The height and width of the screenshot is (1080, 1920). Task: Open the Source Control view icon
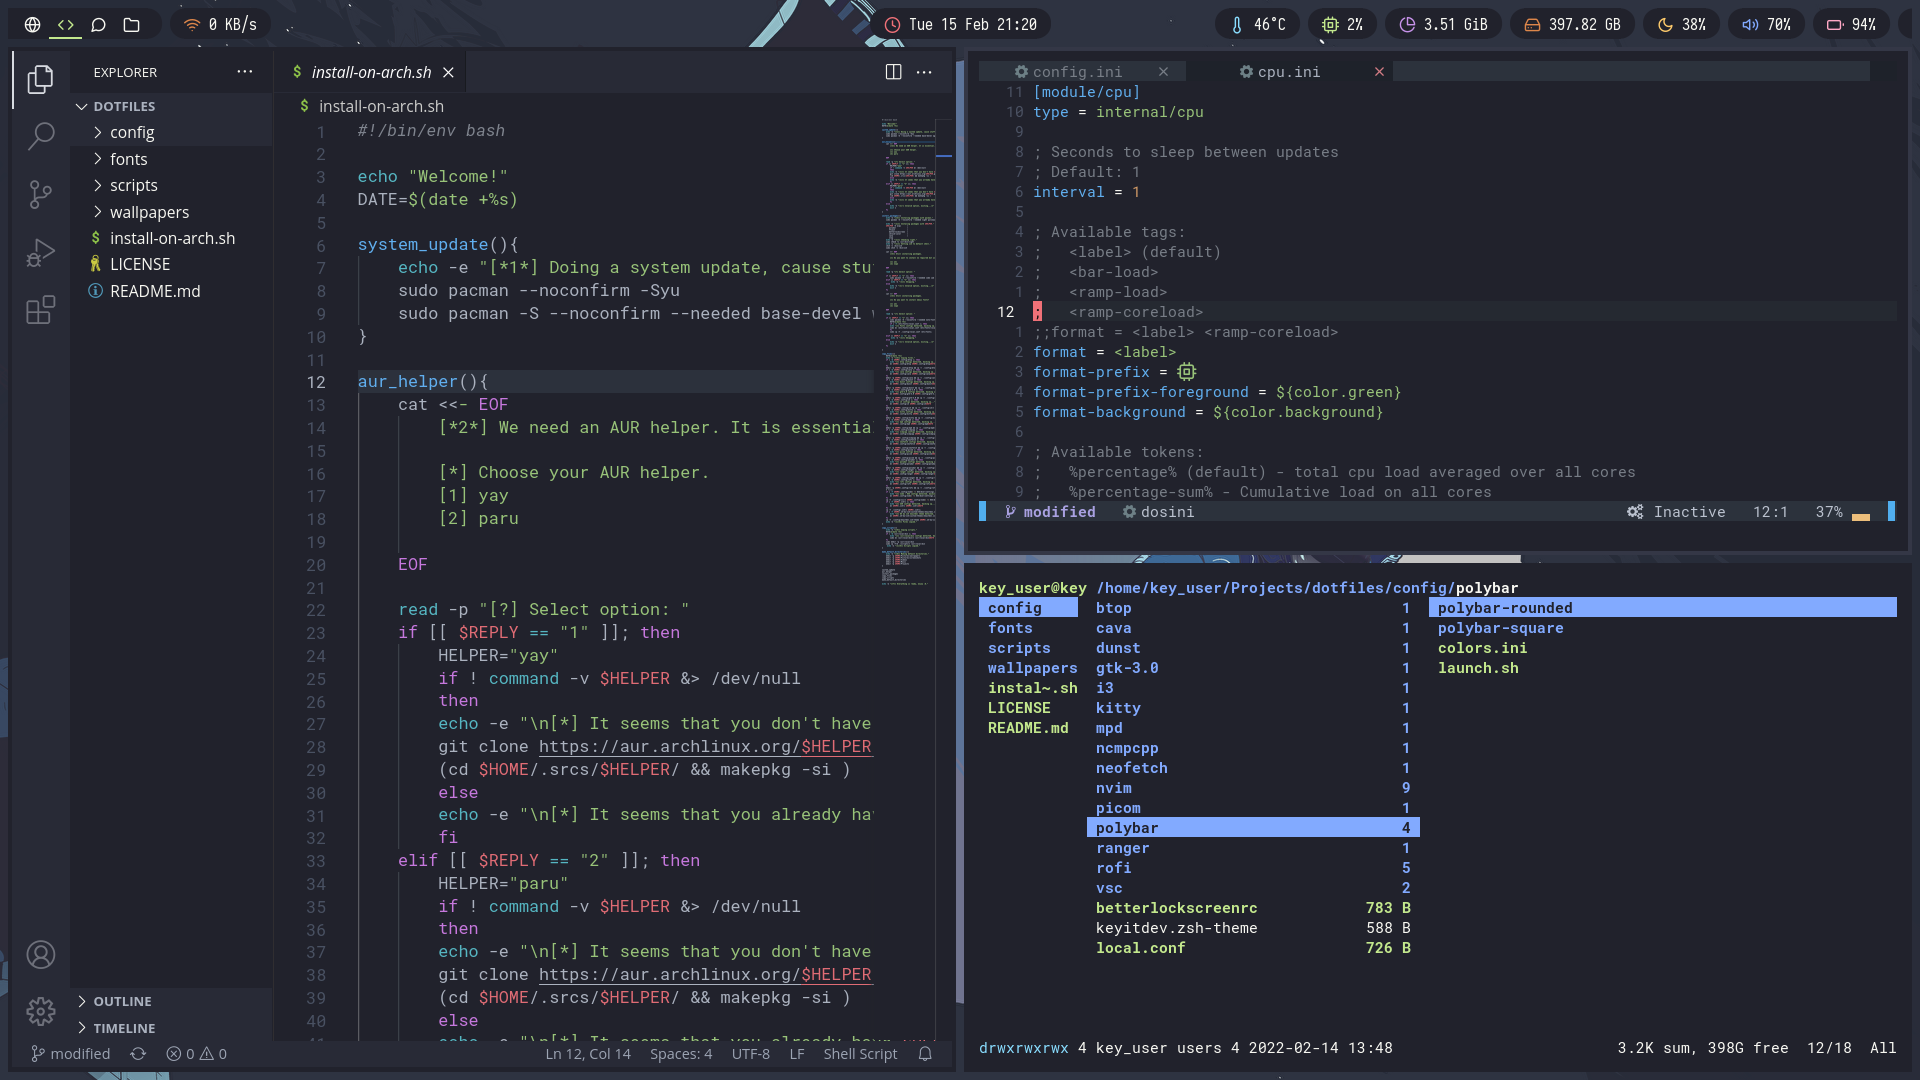[x=40, y=194]
